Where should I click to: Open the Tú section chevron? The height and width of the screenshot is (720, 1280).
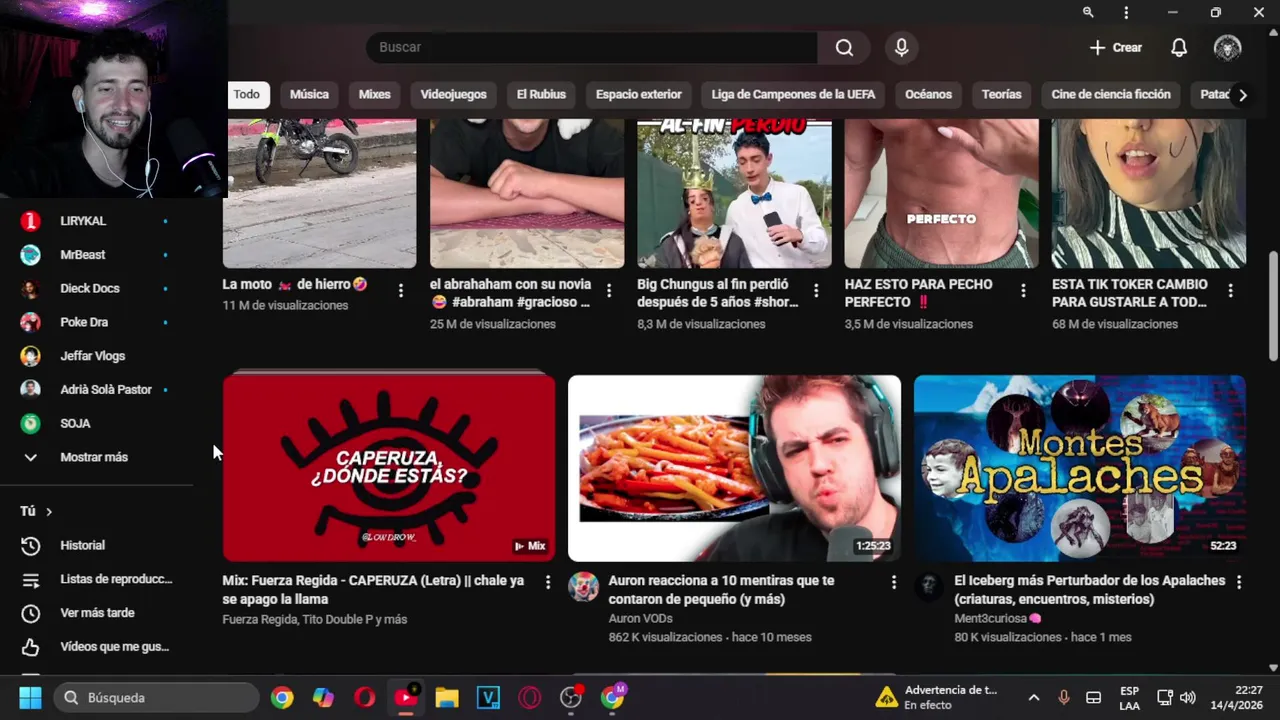(48, 511)
